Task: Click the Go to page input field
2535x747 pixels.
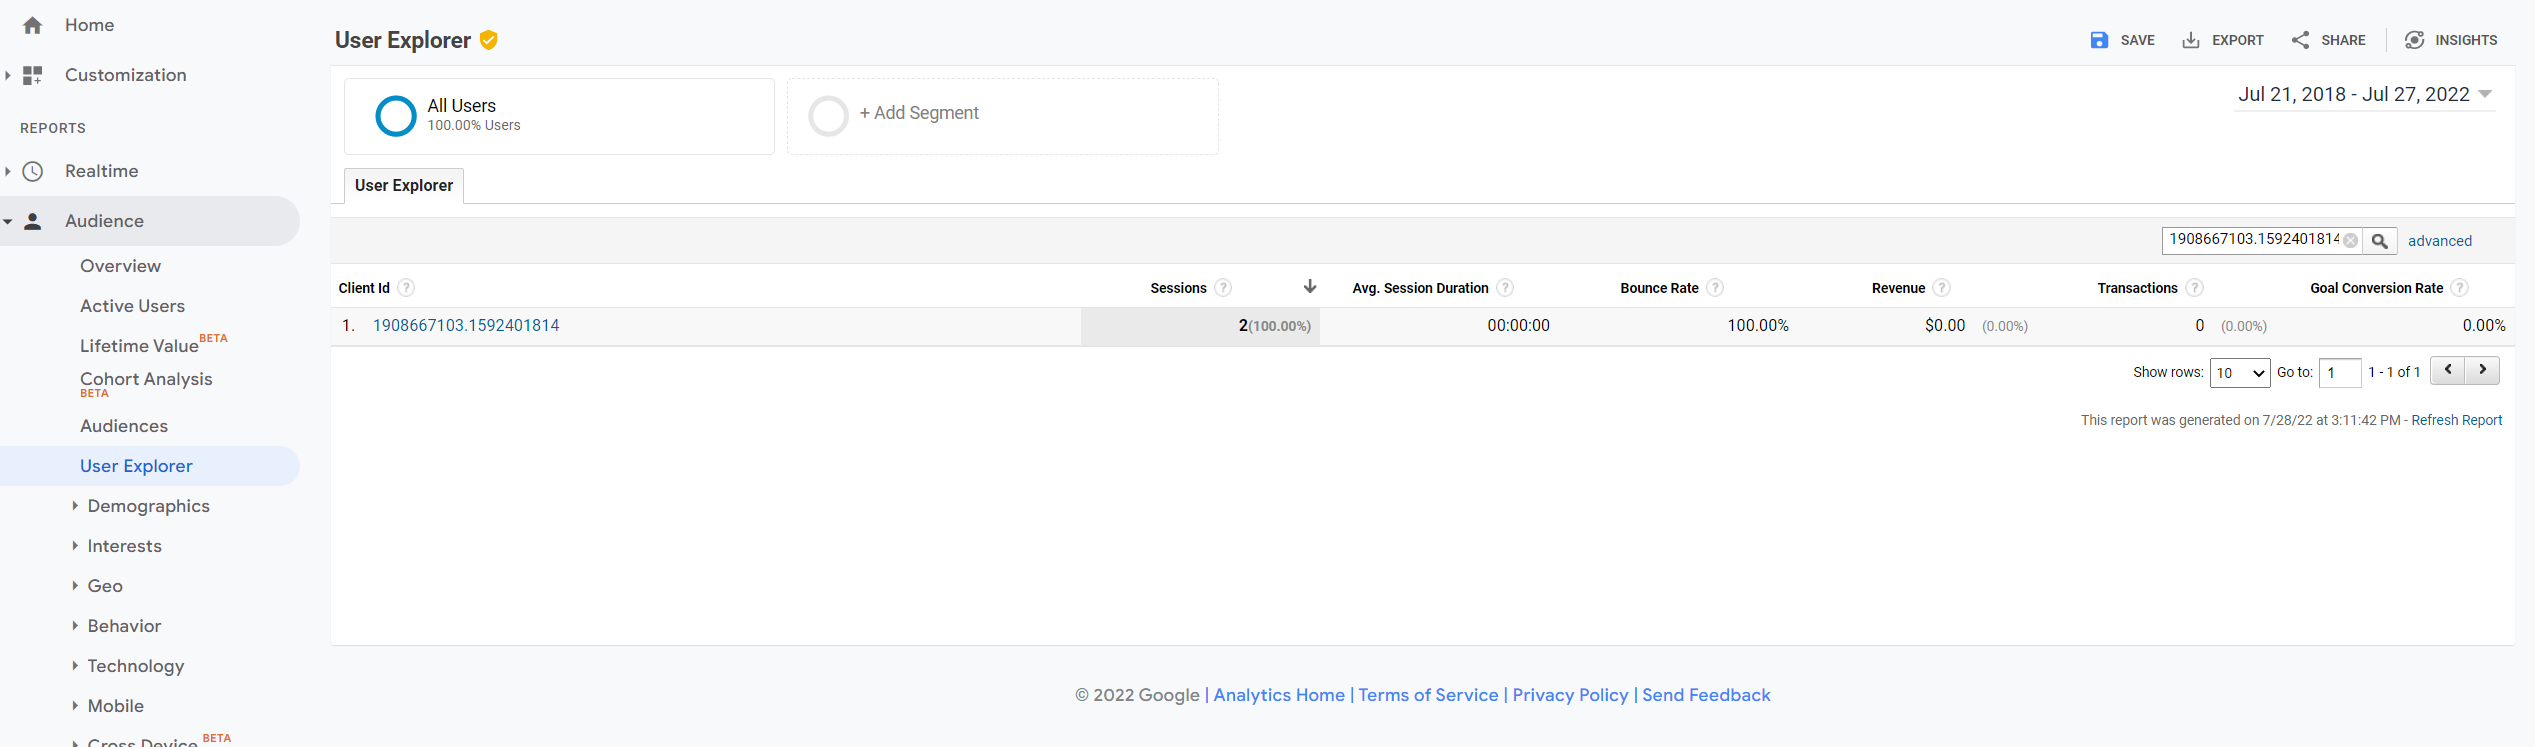Action: pos(2339,372)
